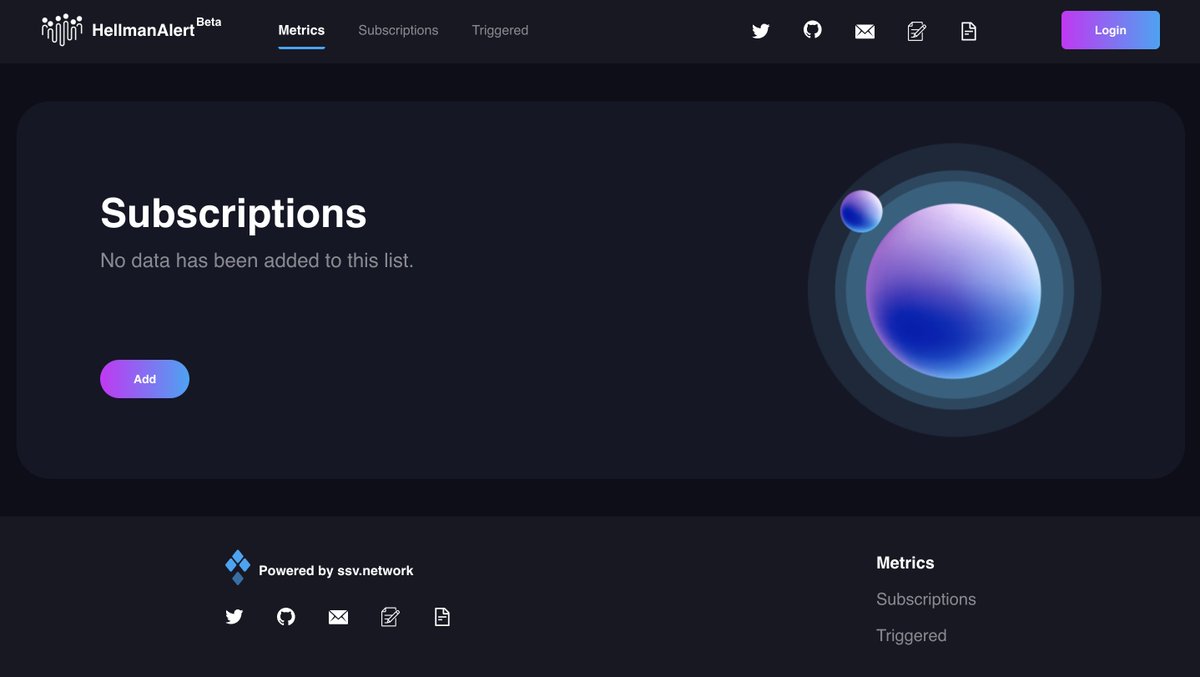Click the mail envelope icon in footer
The image size is (1200, 677).
click(338, 618)
